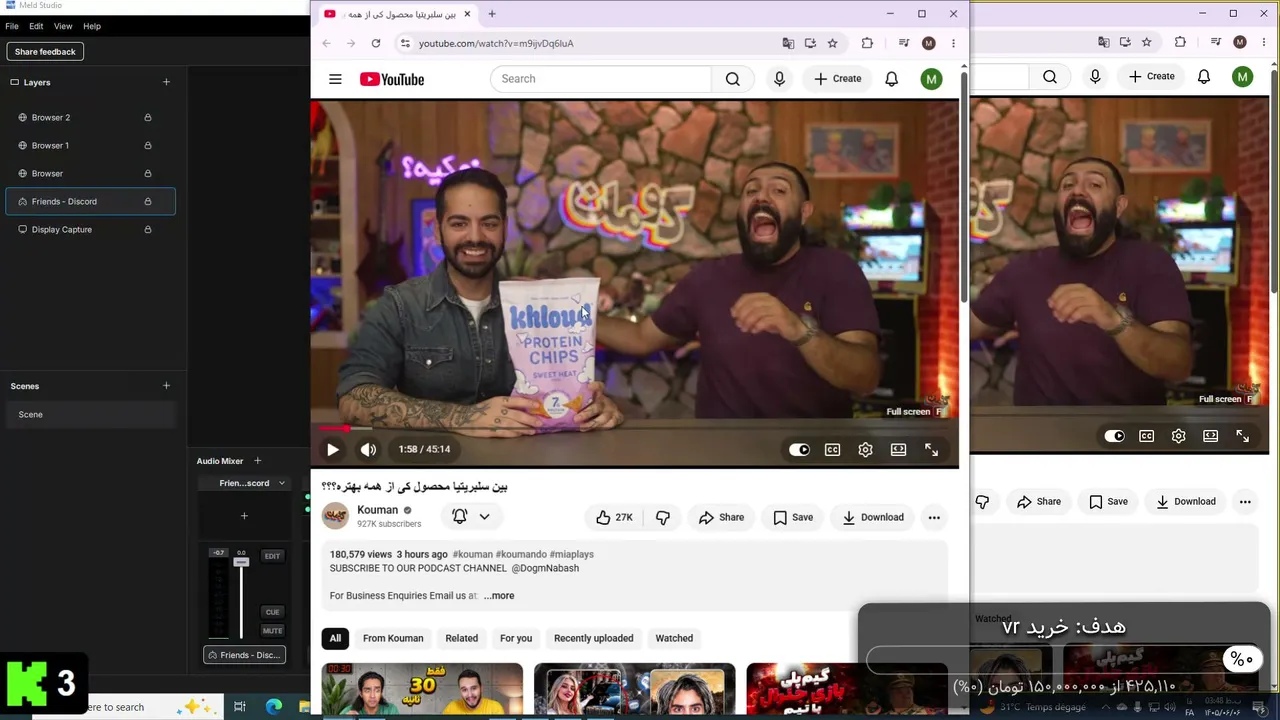Open the Help menu in Meld Studio

pos(92,26)
